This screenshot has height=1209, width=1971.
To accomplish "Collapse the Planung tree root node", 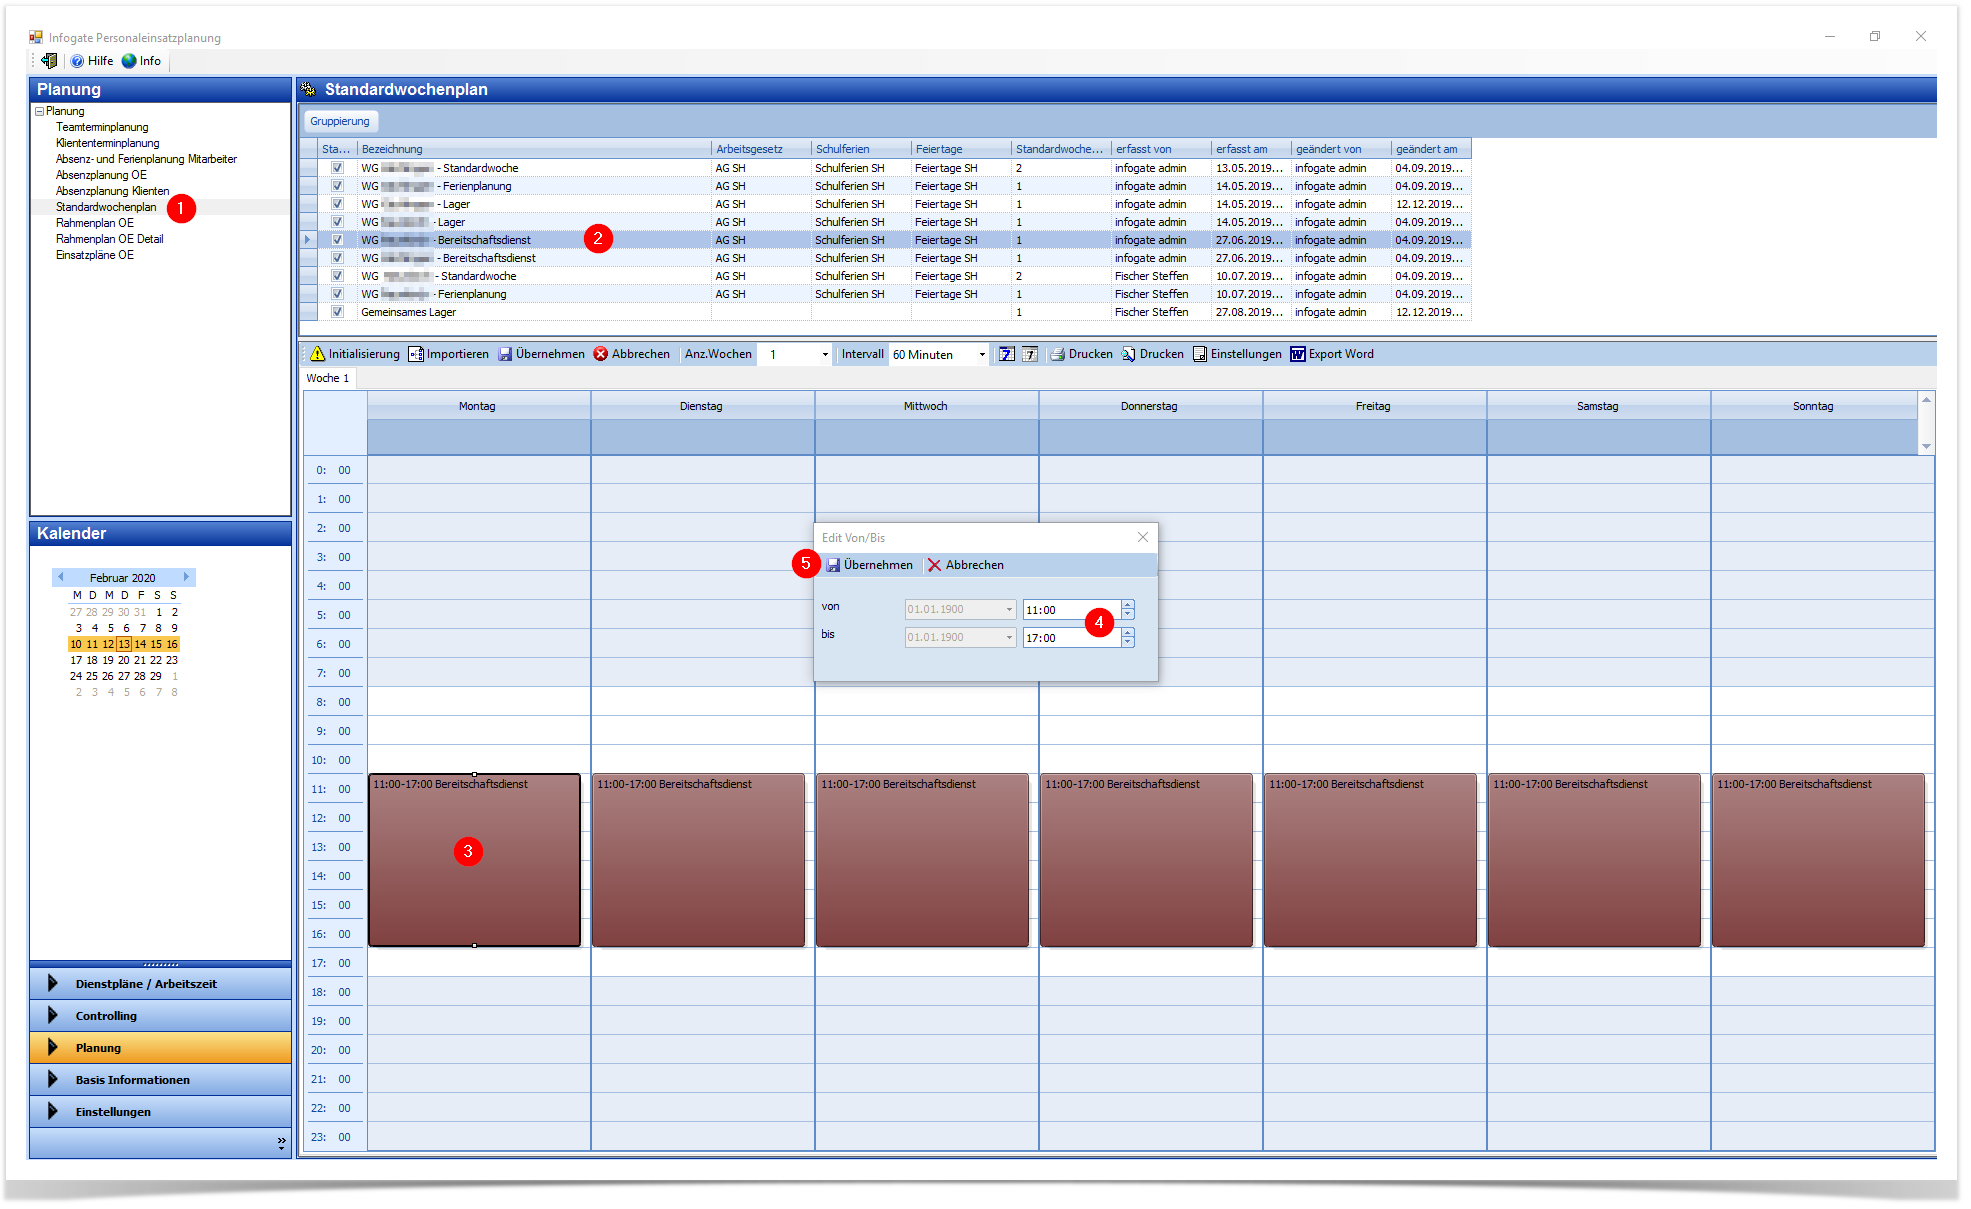I will point(40,111).
